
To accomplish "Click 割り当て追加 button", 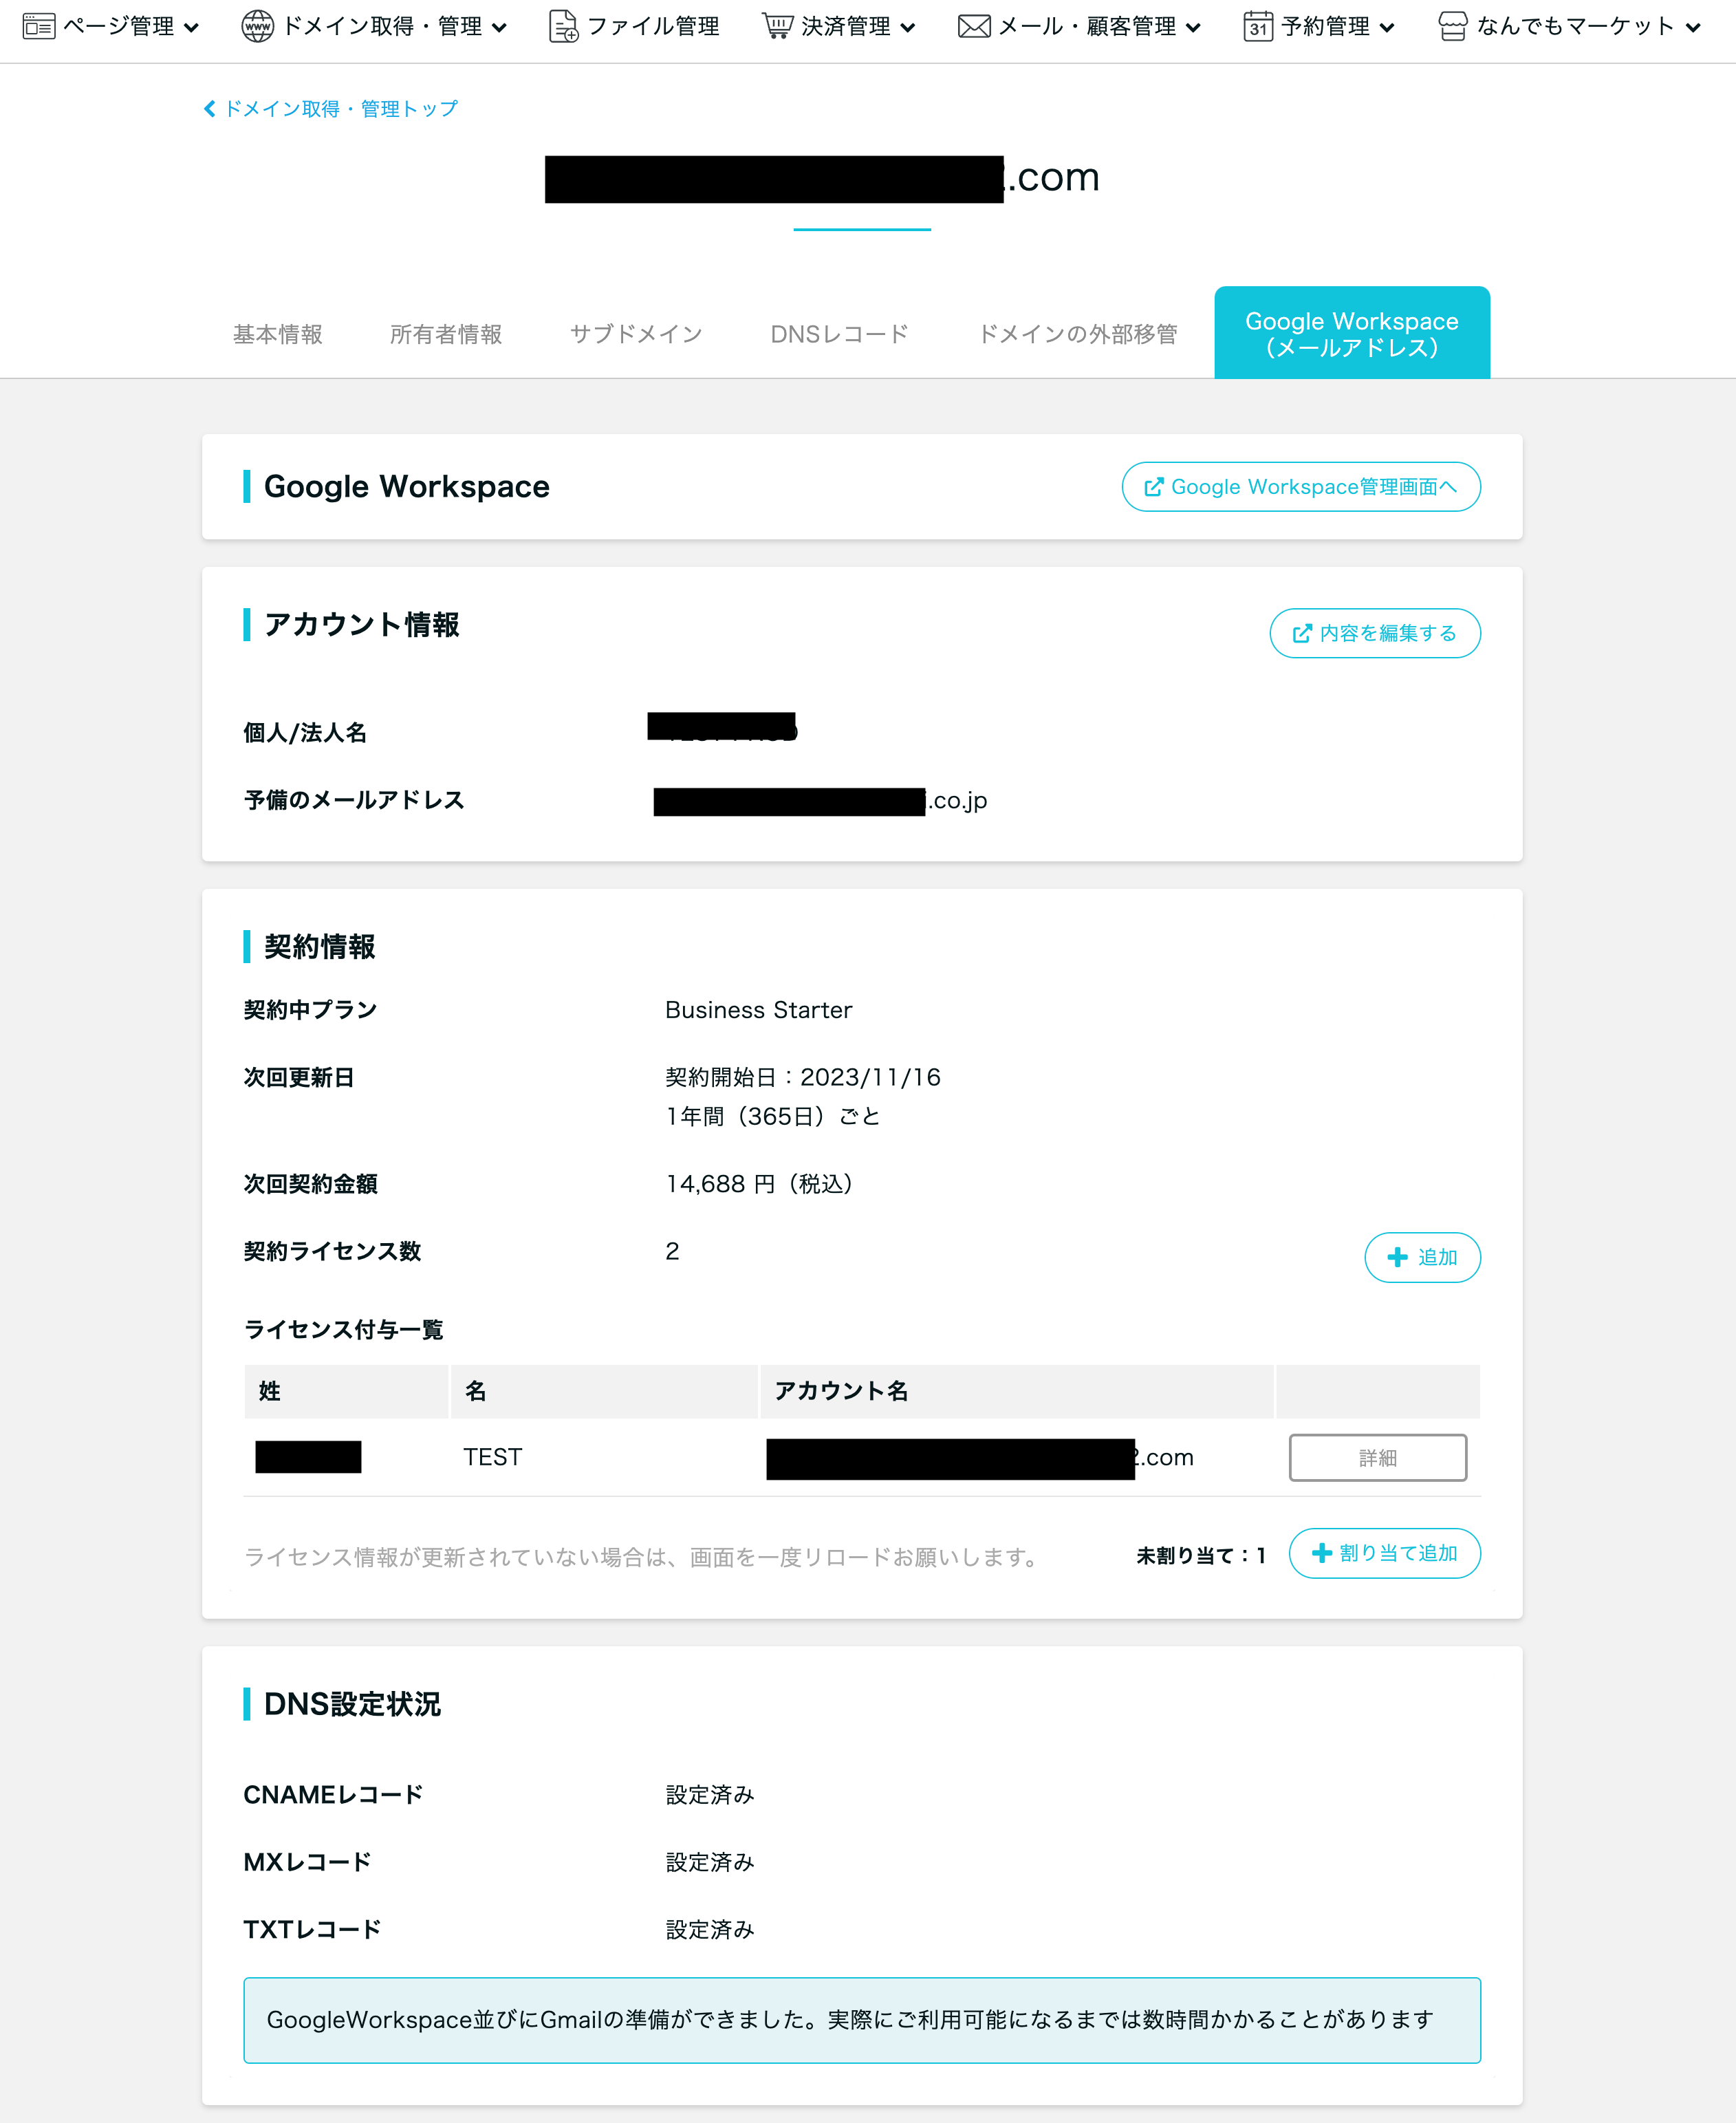I will 1384,1553.
